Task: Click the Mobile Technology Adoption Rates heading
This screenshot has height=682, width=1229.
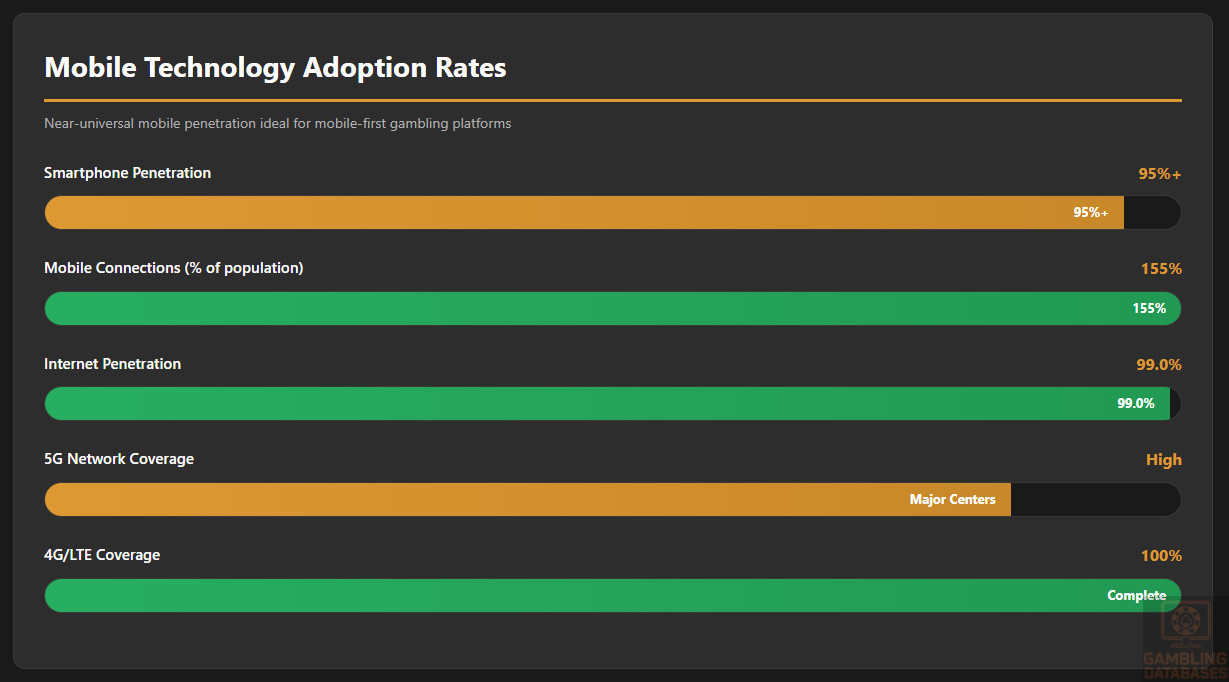Action: pos(275,68)
